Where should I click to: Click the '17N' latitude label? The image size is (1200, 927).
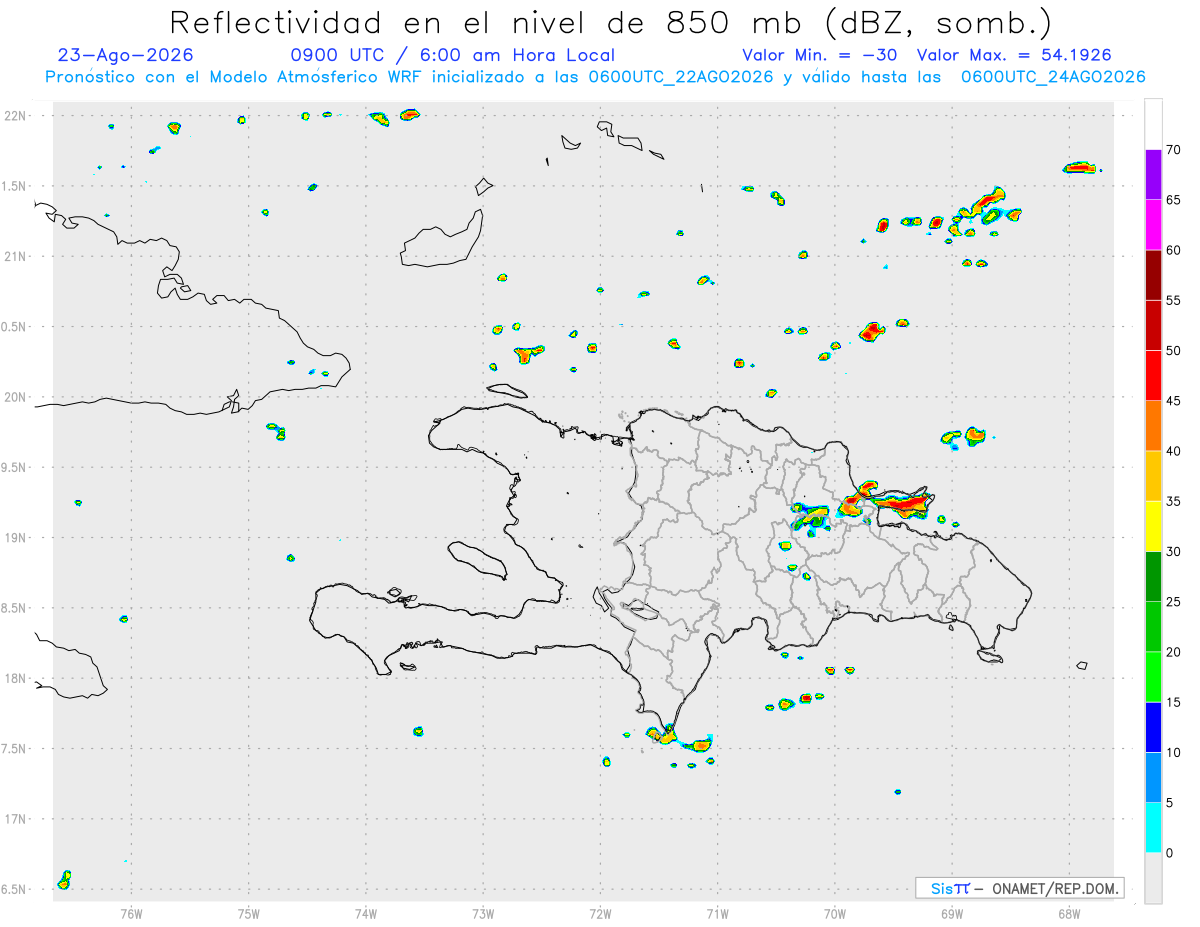17,819
